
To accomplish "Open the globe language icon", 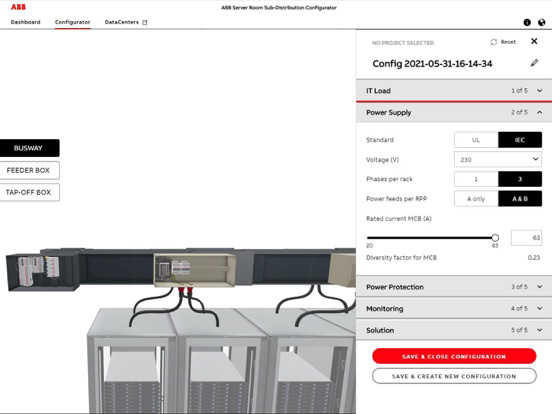I will click(x=541, y=23).
